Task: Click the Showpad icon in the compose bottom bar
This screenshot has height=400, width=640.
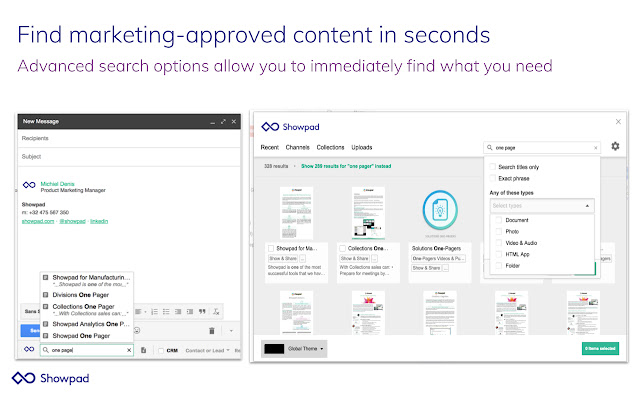Action: tap(29, 349)
